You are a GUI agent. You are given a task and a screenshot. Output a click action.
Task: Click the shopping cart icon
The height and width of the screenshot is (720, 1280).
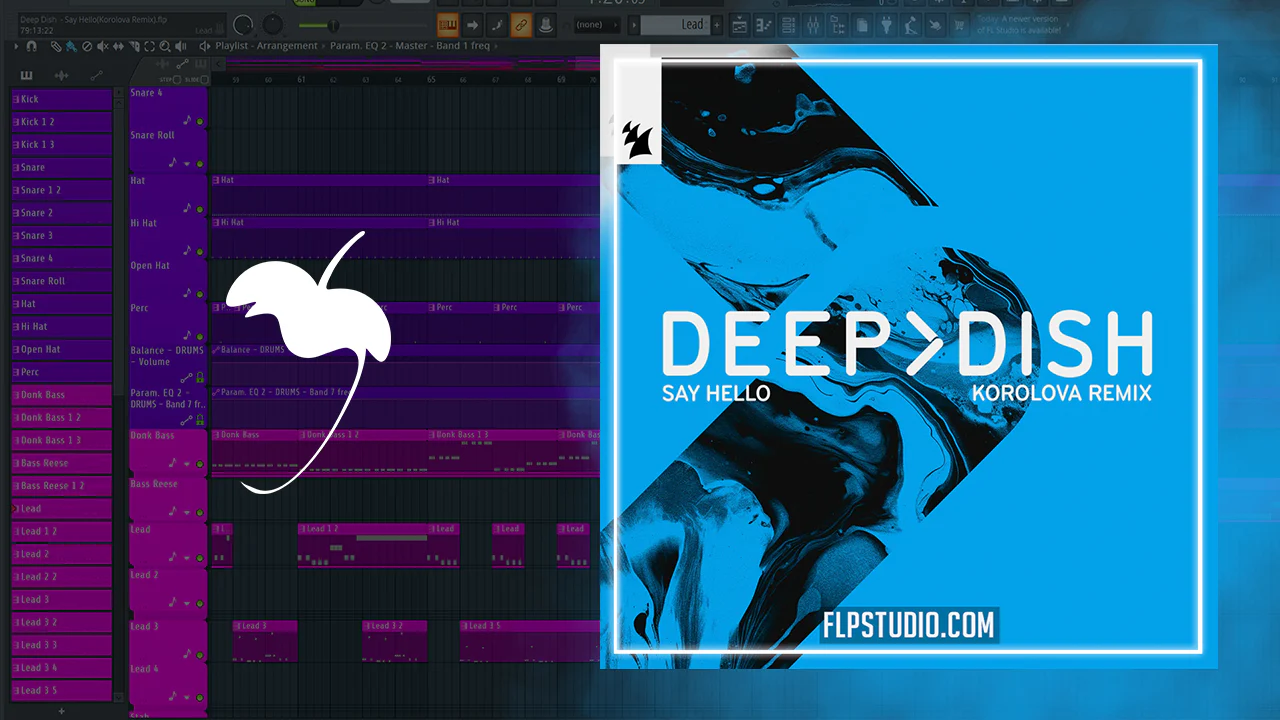coord(960,24)
